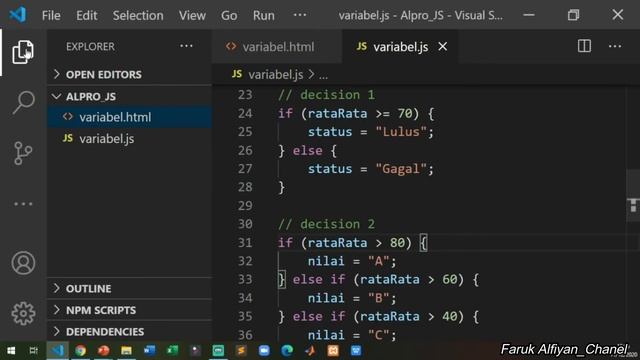Open the Windows Start menu
The width and height of the screenshot is (640, 360).
pos(11,351)
